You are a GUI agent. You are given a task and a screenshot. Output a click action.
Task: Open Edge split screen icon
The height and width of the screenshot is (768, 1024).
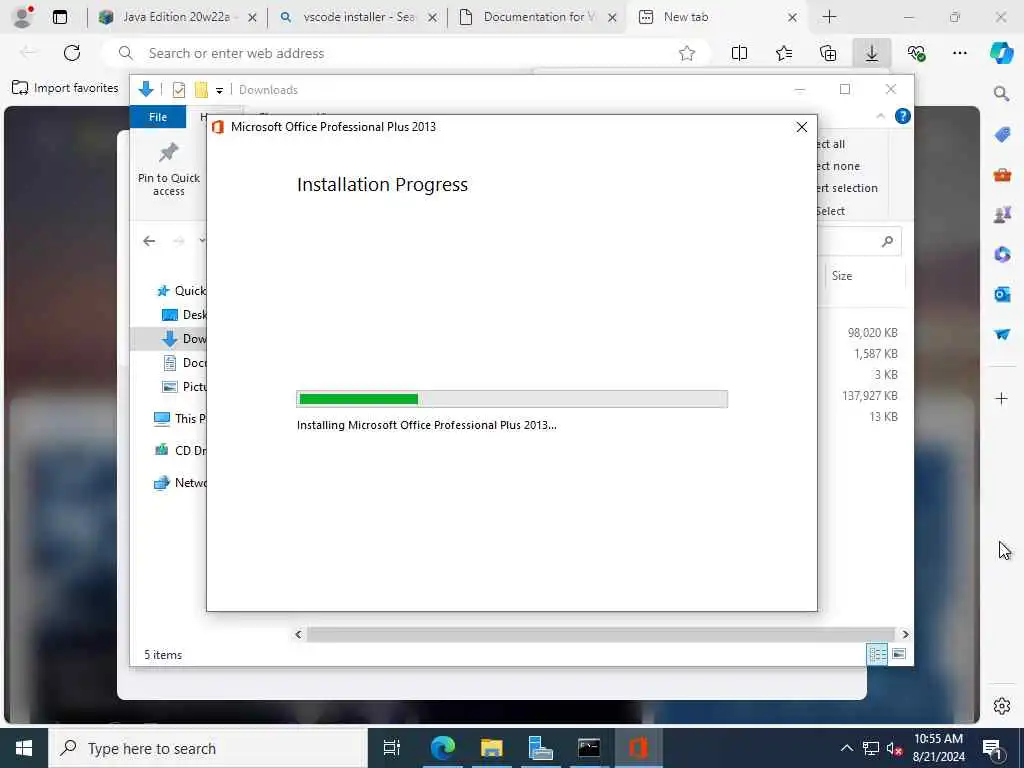pyautogui.click(x=739, y=54)
